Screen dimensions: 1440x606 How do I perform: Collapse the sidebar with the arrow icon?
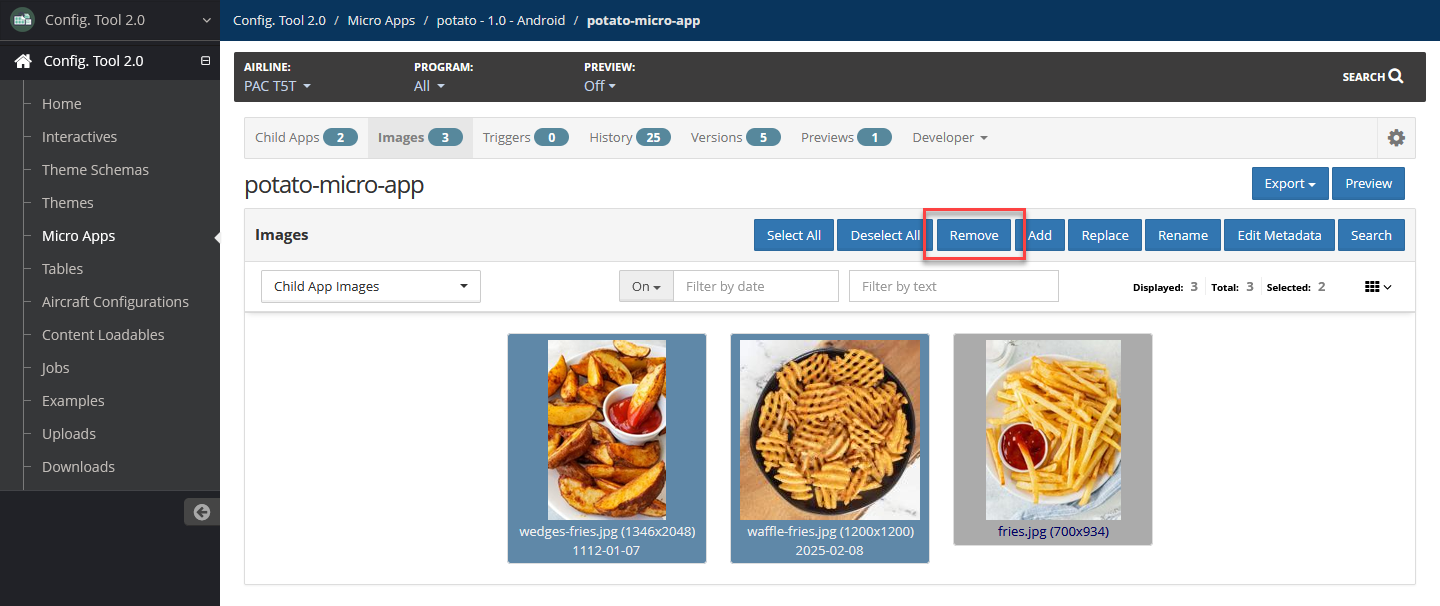[x=202, y=512]
